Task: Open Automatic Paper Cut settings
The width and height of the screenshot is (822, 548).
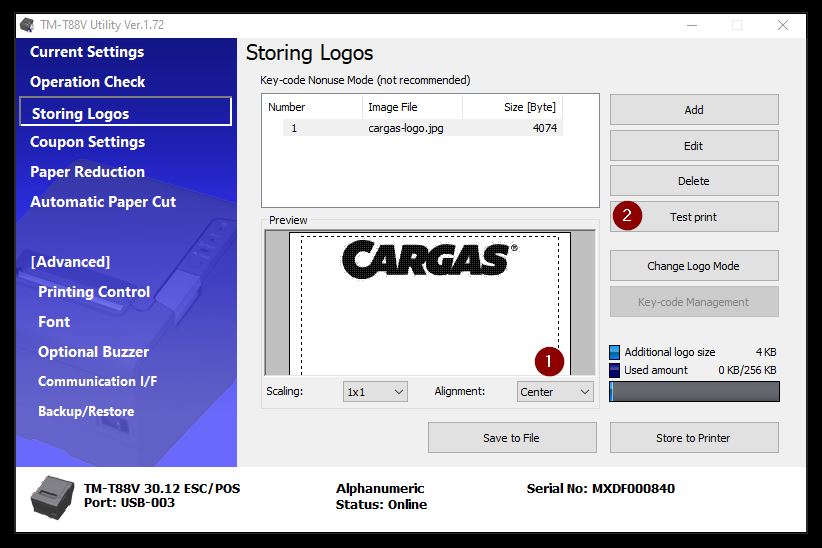Action: coord(103,202)
